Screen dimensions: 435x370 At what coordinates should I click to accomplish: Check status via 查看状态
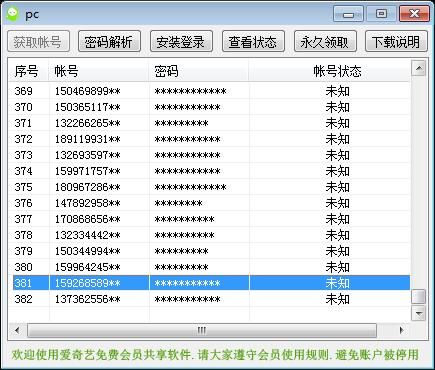click(253, 41)
